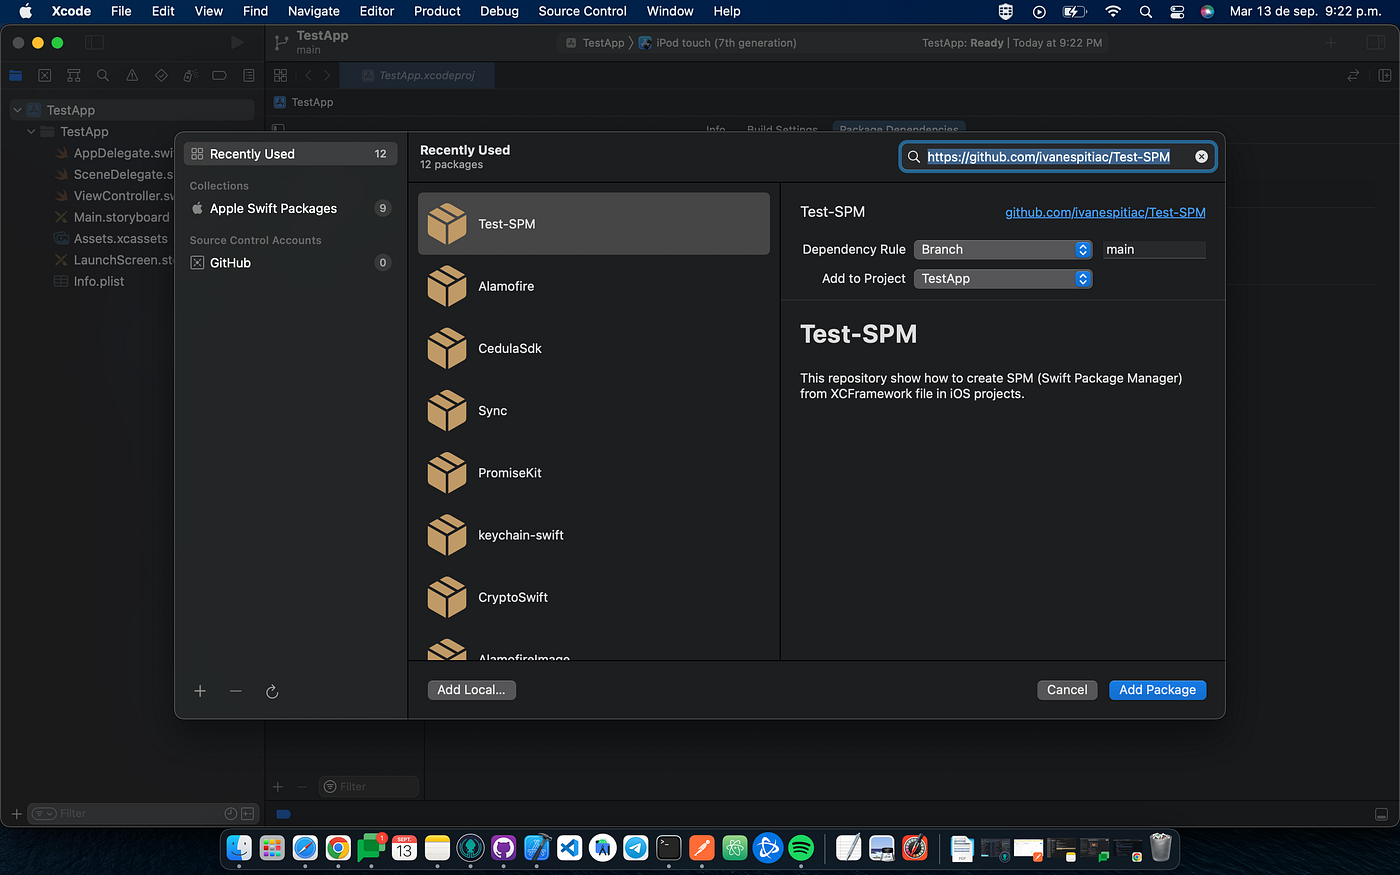Refresh accounts with the reload icon

272,691
